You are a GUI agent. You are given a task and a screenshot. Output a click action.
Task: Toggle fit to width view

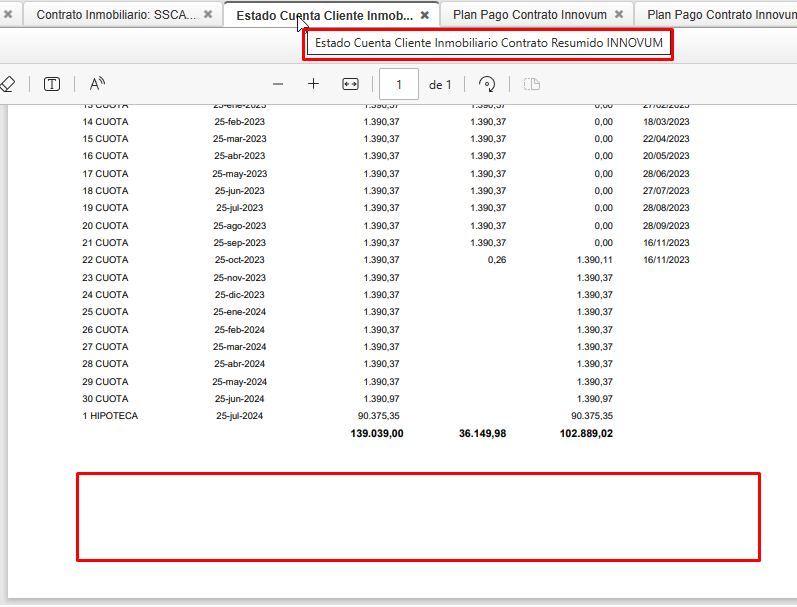tap(350, 85)
